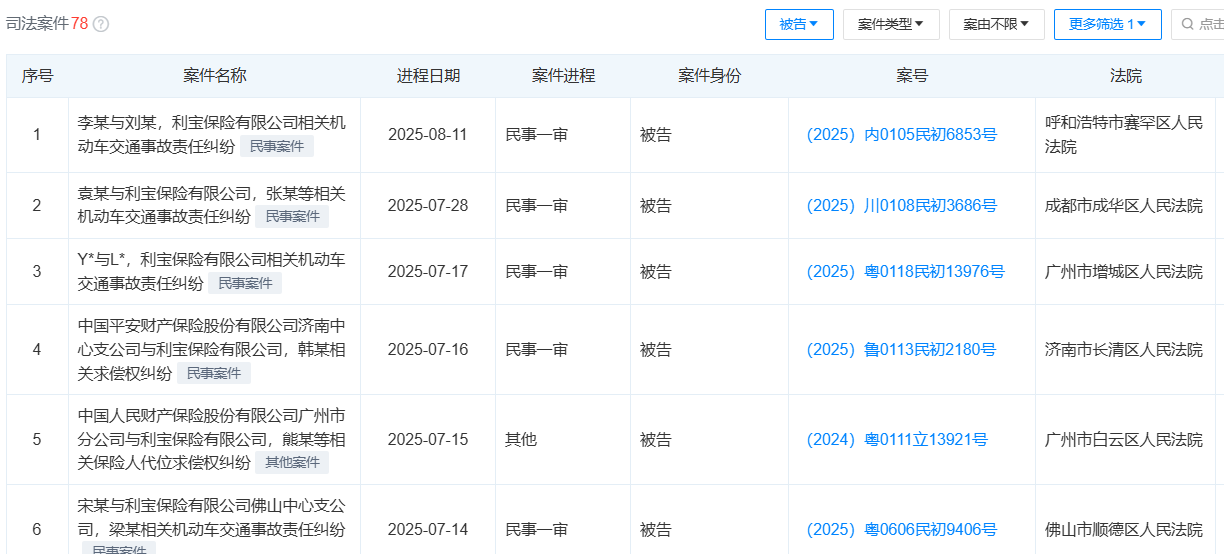1224x554 pixels.
Task: Open case number (2025) 粤0118民初13976号
Action: click(x=905, y=271)
